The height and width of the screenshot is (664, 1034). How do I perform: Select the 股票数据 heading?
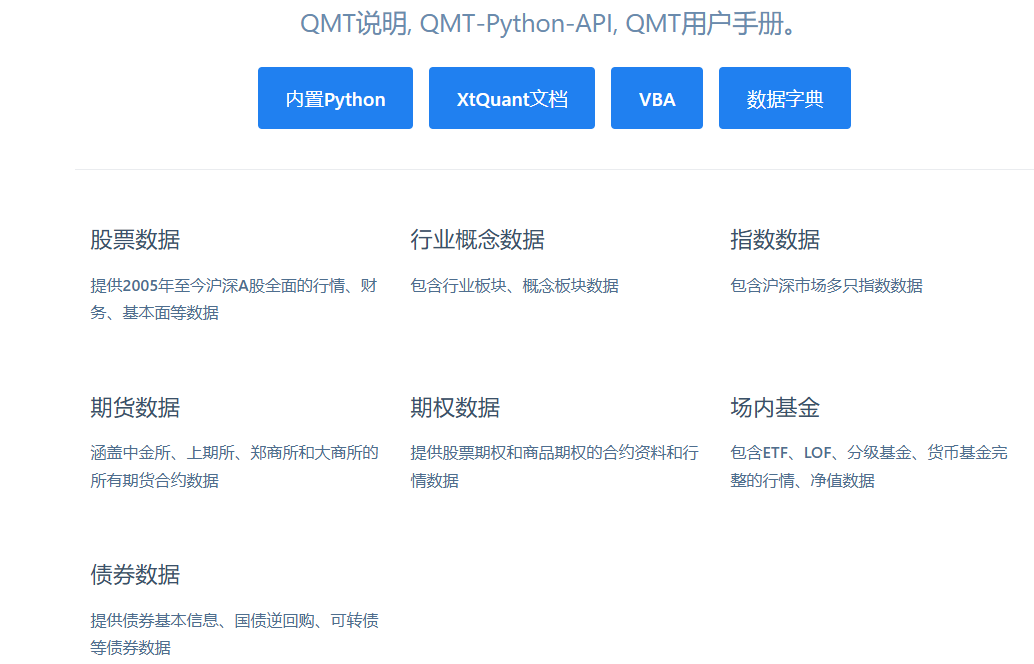135,240
